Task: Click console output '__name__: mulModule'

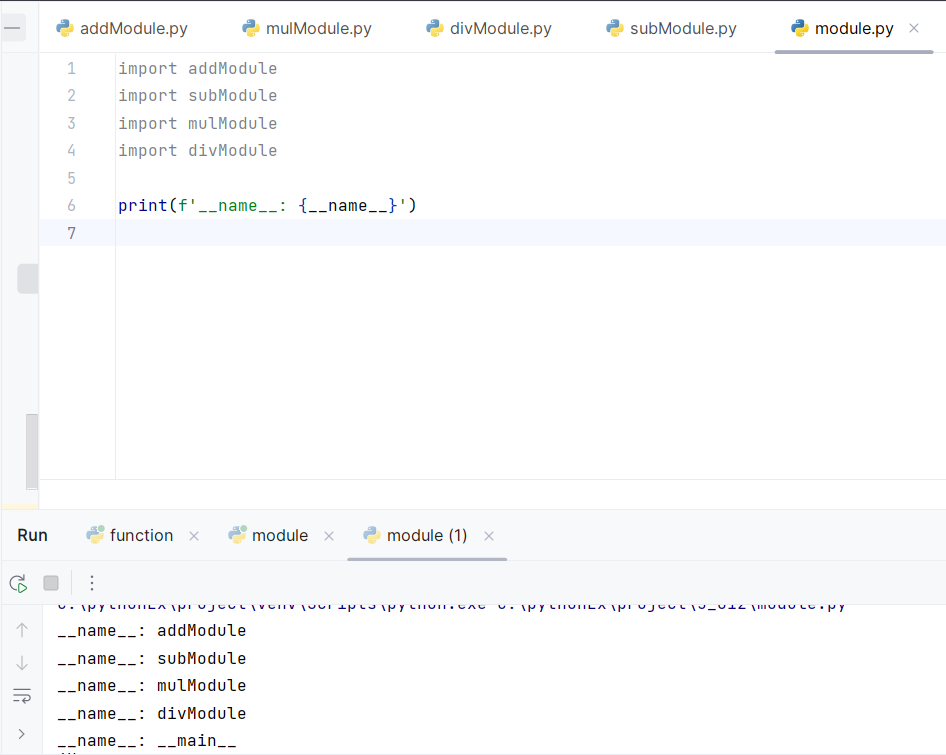Action: [152, 686]
